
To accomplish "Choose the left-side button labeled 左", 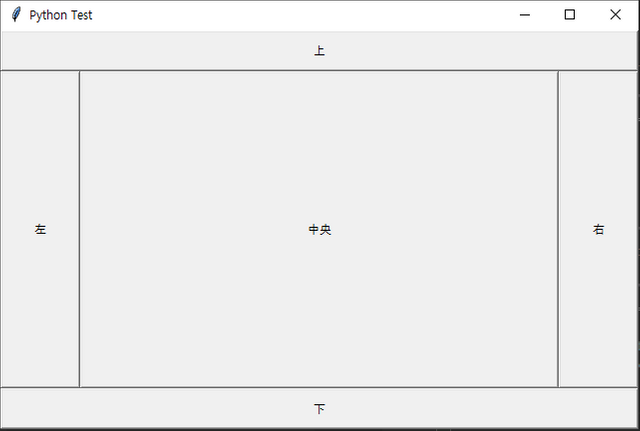I will click(40, 229).
